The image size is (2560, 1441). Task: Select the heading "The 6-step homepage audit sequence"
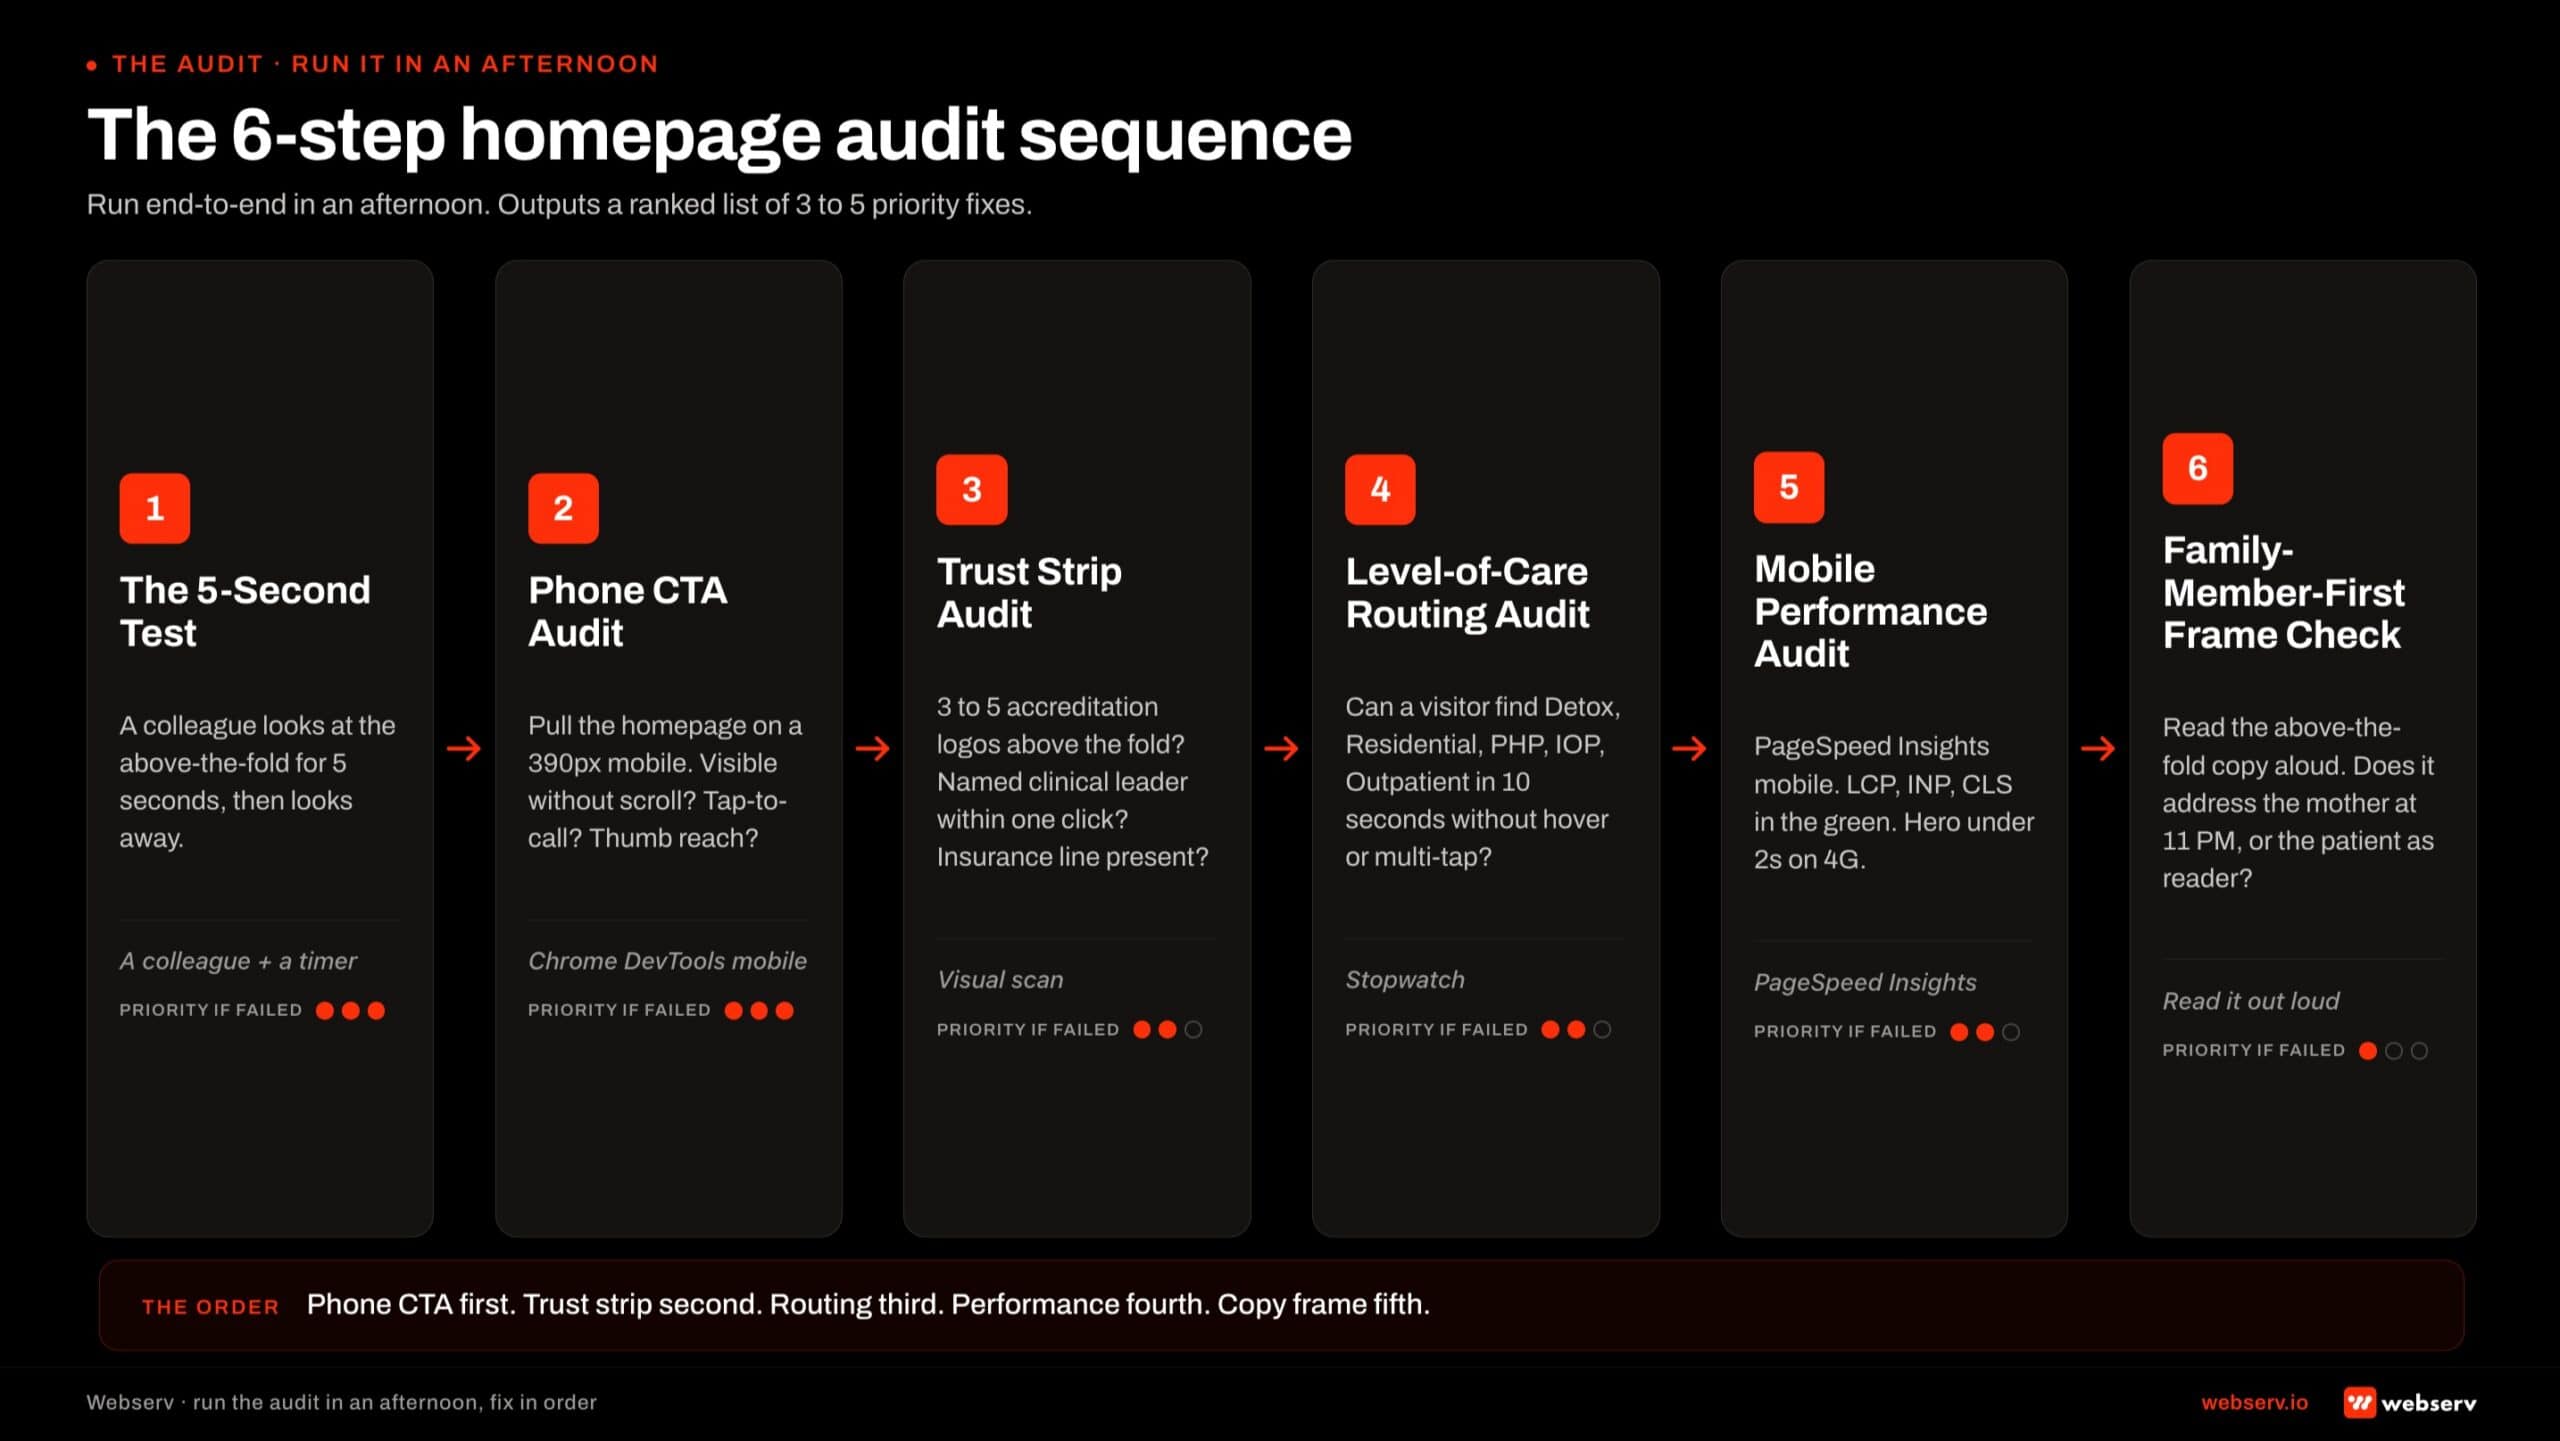(719, 135)
